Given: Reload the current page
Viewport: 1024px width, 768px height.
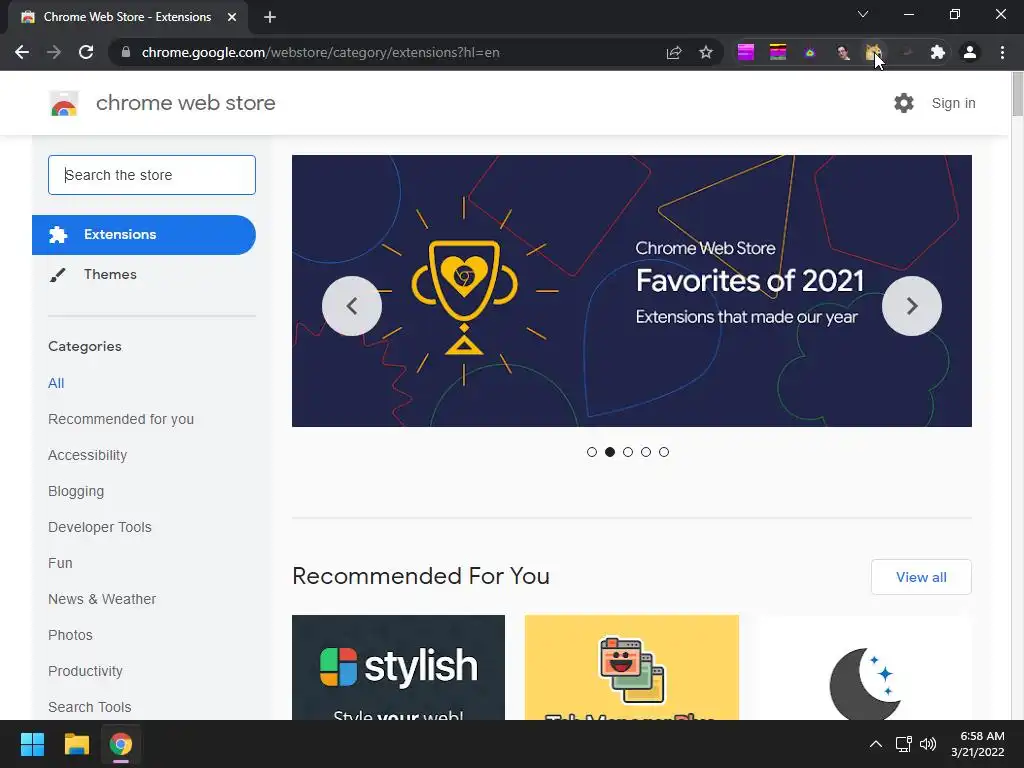Looking at the screenshot, I should pos(86,52).
